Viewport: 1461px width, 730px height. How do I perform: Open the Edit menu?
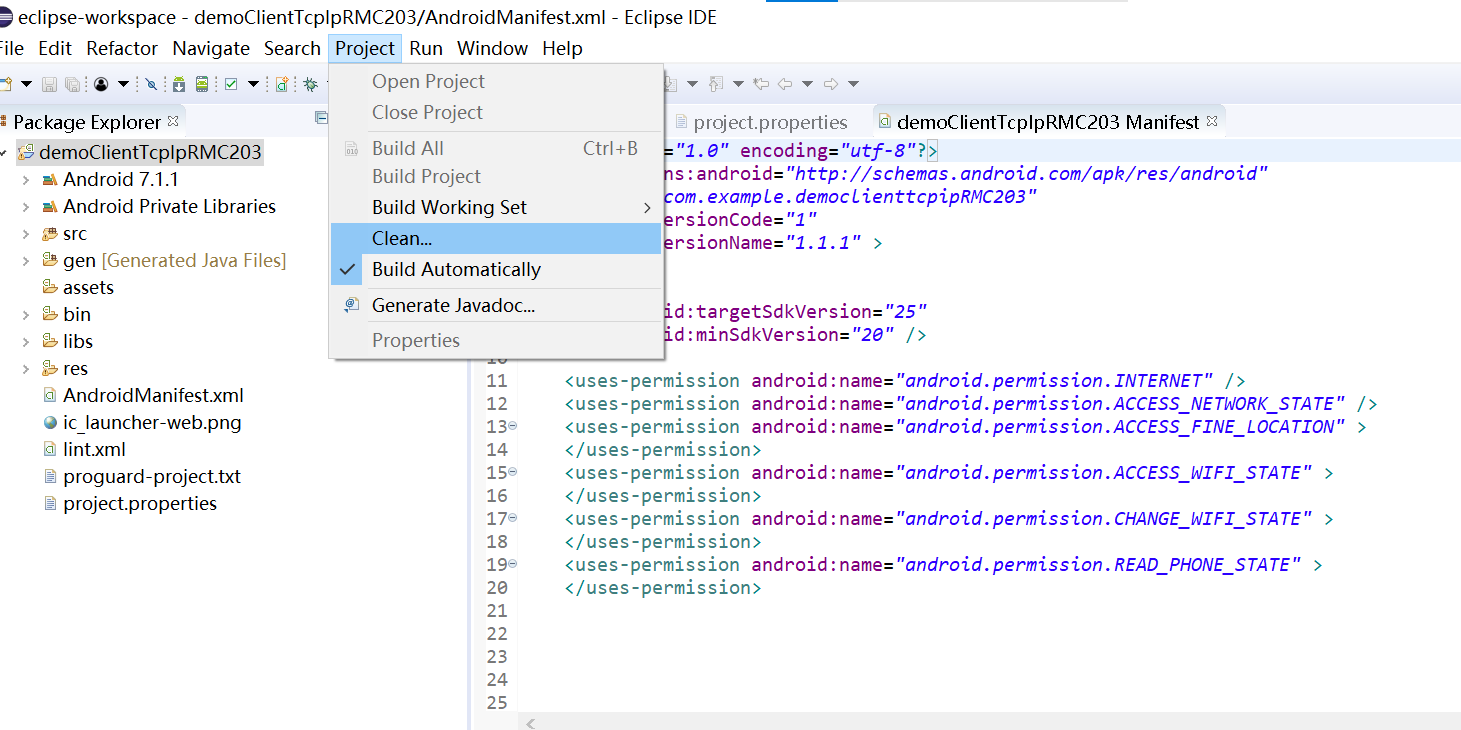coord(55,48)
